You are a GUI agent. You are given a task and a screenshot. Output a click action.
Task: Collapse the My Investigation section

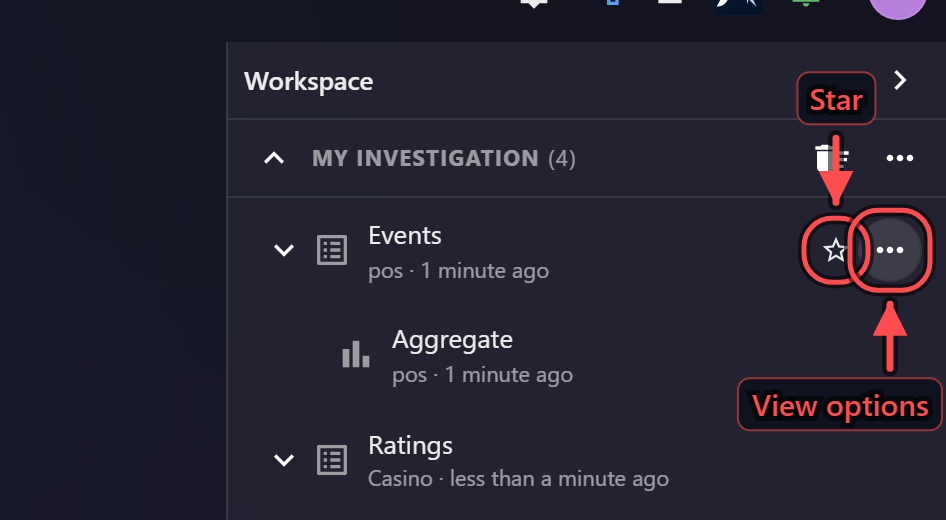coord(274,158)
